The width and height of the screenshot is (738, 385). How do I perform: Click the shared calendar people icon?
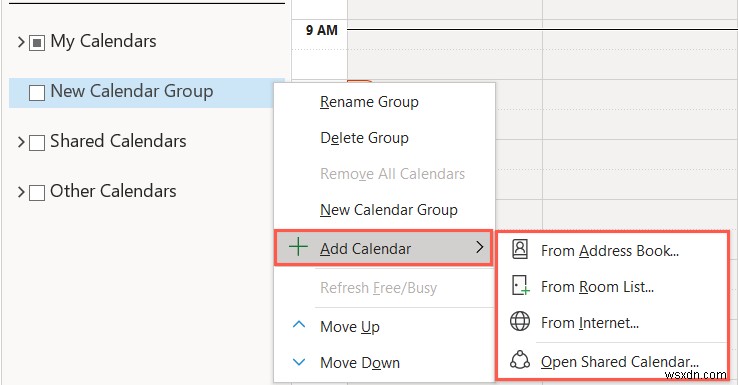click(520, 360)
